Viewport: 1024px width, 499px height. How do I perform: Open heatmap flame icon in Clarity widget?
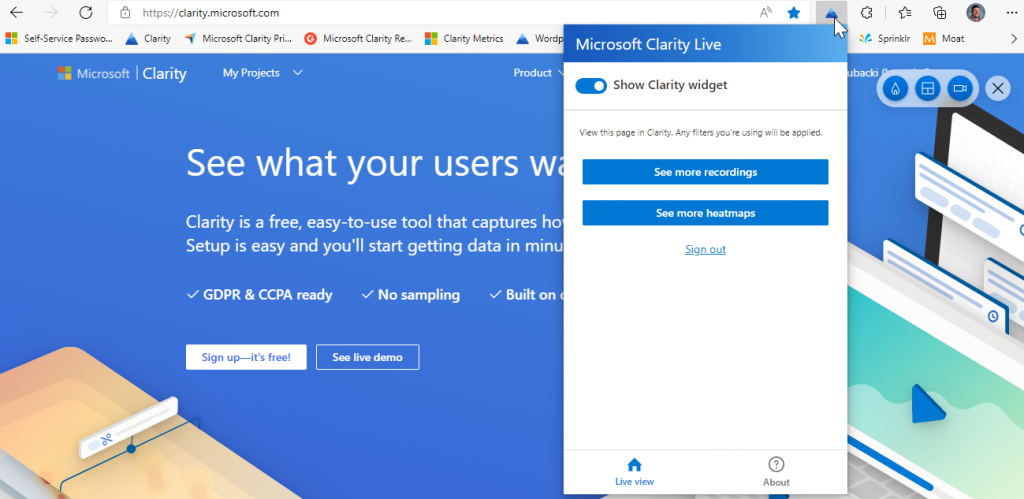pyautogui.click(x=895, y=89)
